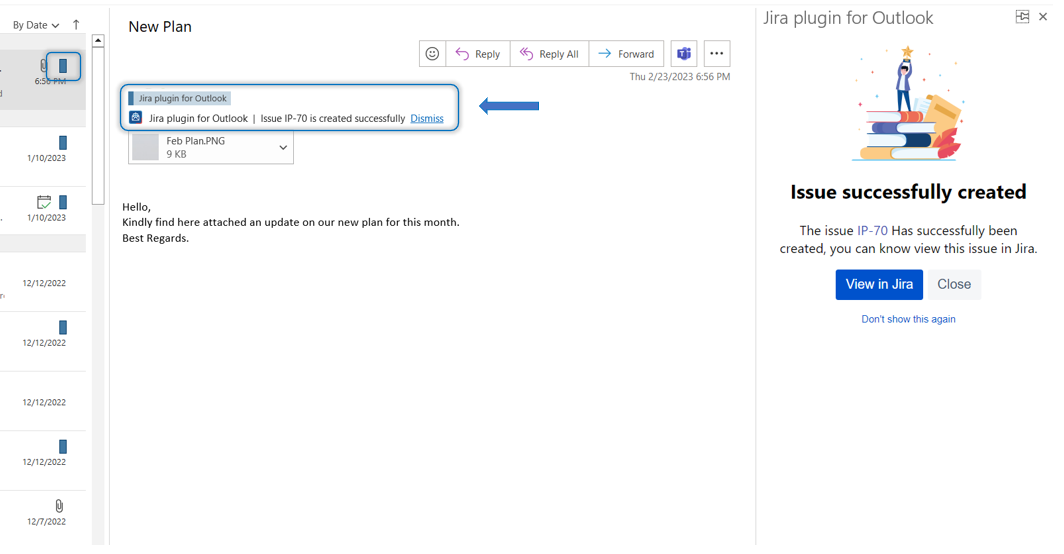Click the message list scrollbar up arrow
The height and width of the screenshot is (554, 1064).
tap(98, 41)
